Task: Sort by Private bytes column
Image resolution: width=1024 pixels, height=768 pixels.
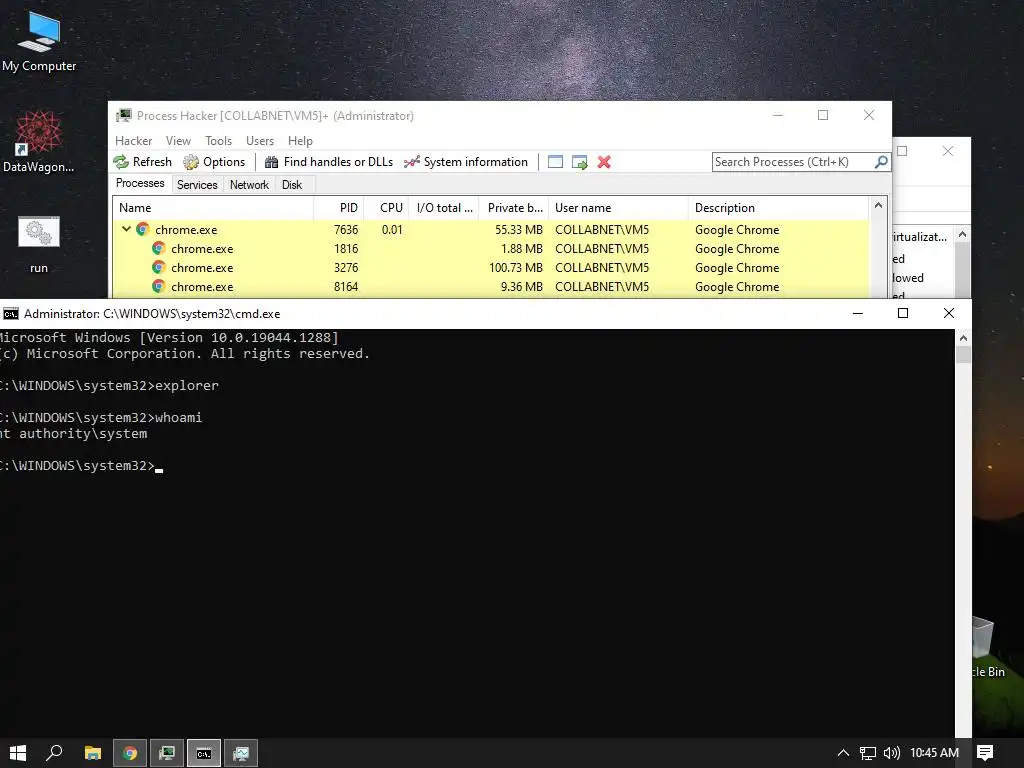Action: point(514,208)
